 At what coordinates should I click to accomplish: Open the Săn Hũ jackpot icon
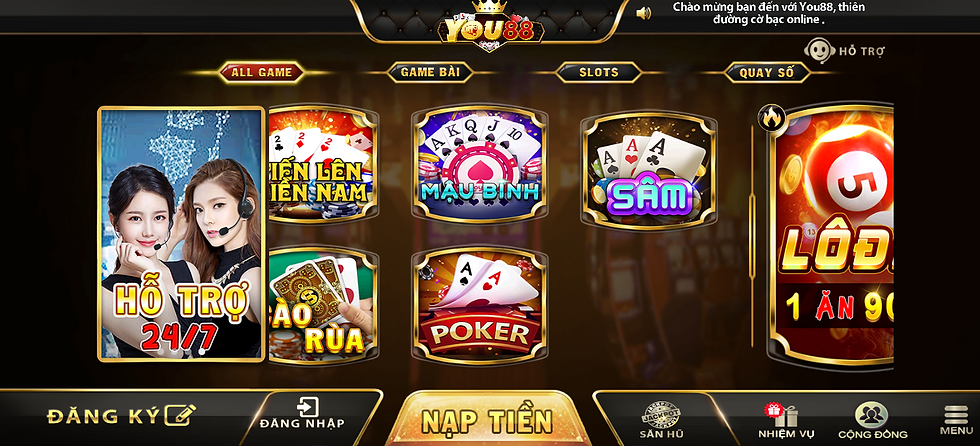click(662, 414)
